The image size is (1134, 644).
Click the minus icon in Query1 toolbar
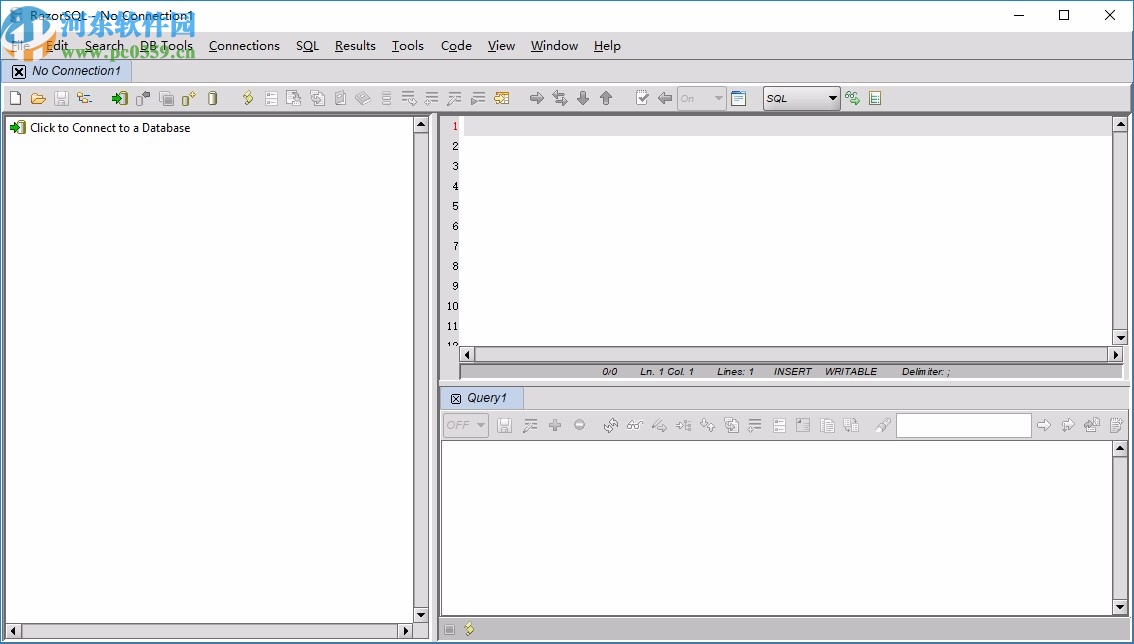(x=579, y=425)
